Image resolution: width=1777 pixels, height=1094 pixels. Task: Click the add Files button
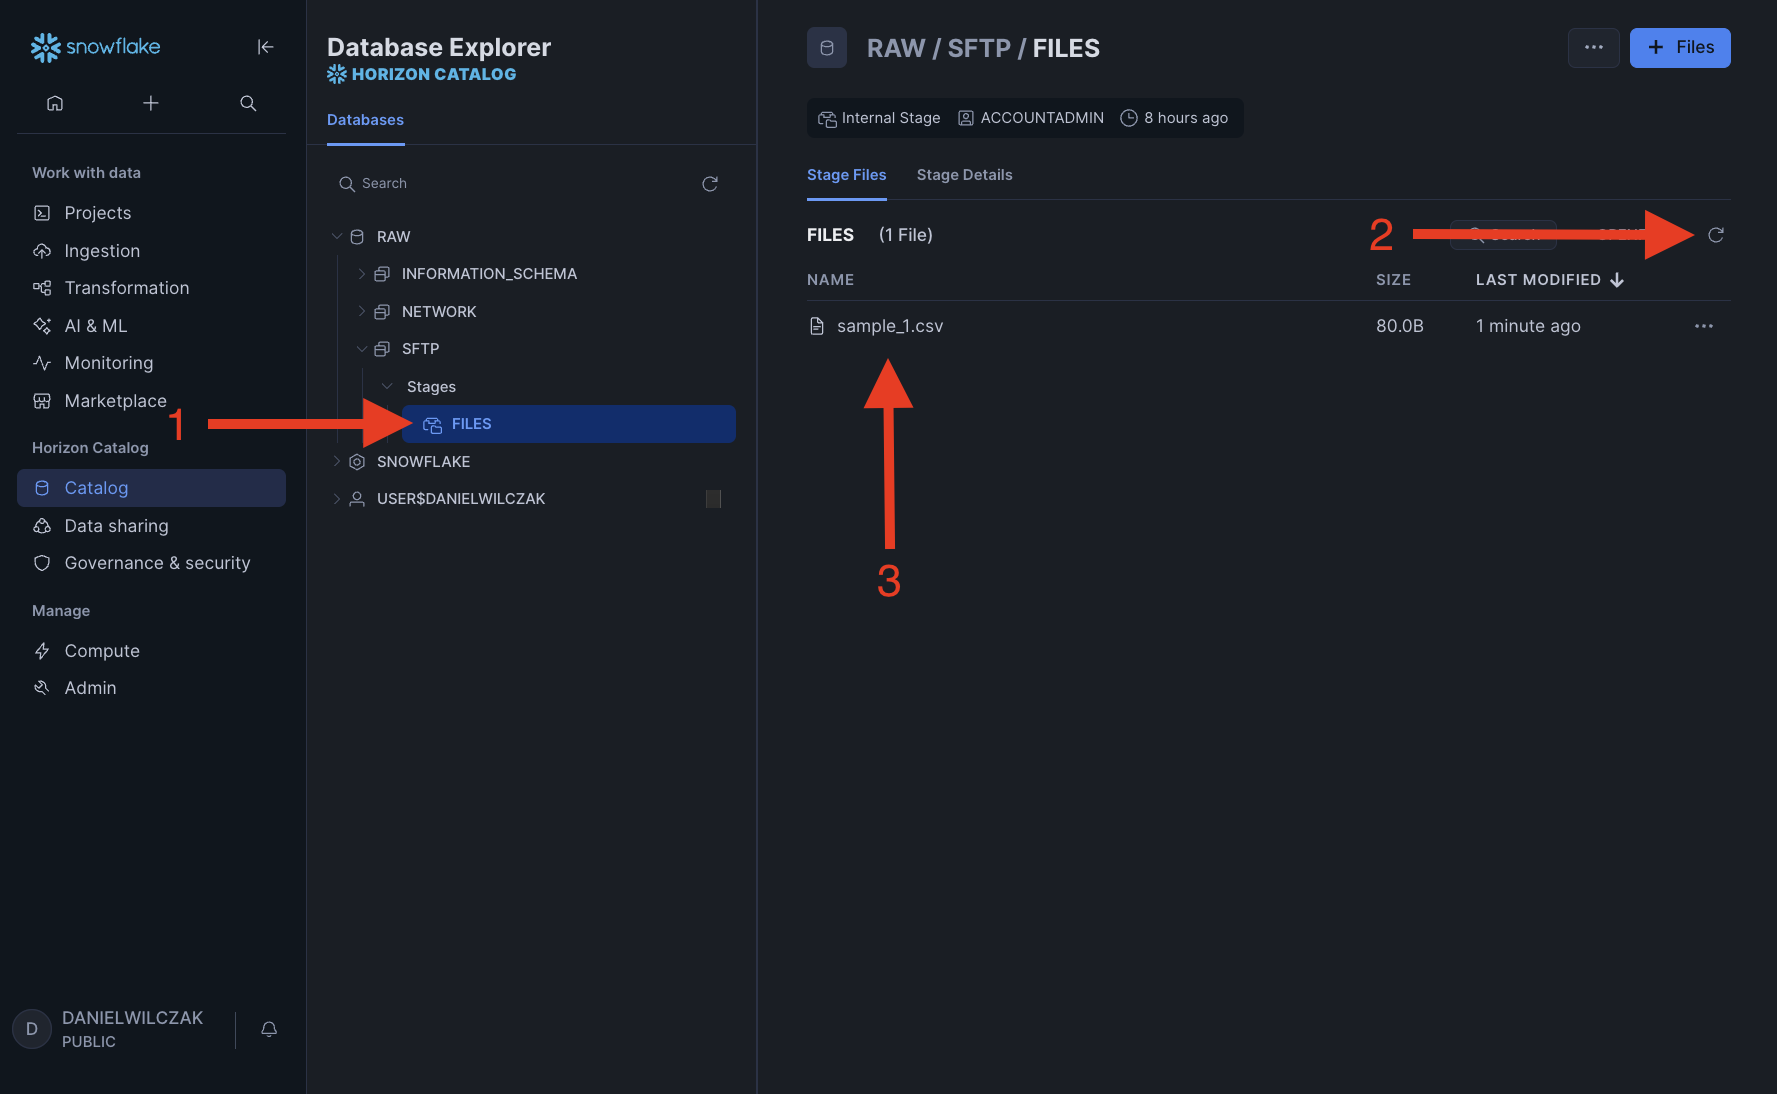coord(1679,48)
